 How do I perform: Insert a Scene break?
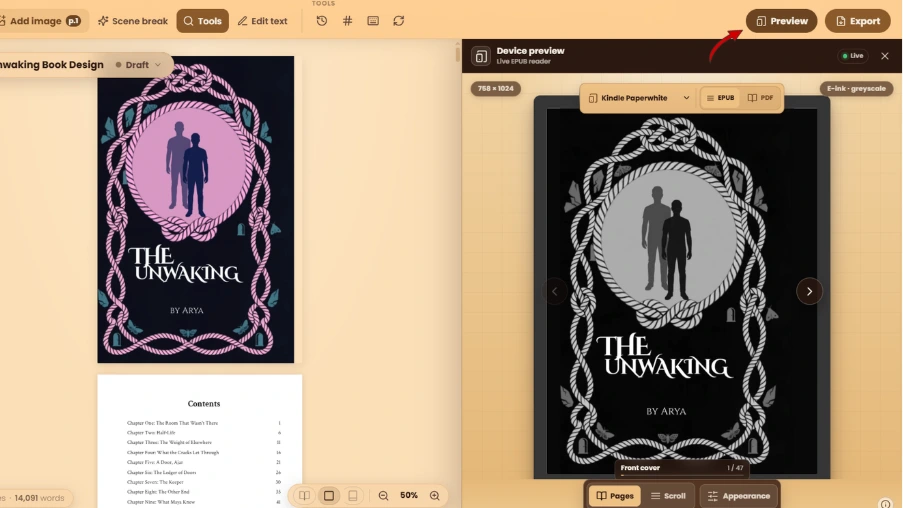click(133, 21)
